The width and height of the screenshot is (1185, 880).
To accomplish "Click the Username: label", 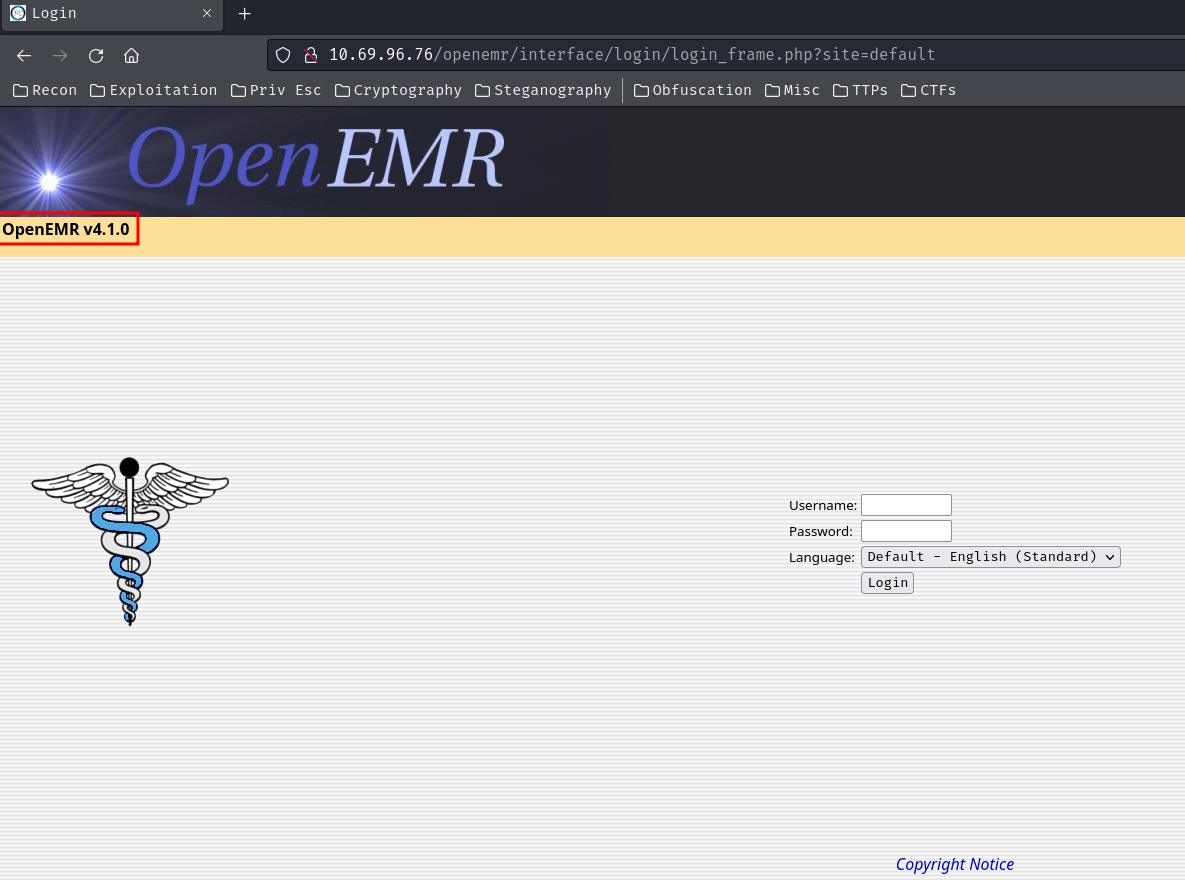I will pyautogui.click(x=823, y=506).
